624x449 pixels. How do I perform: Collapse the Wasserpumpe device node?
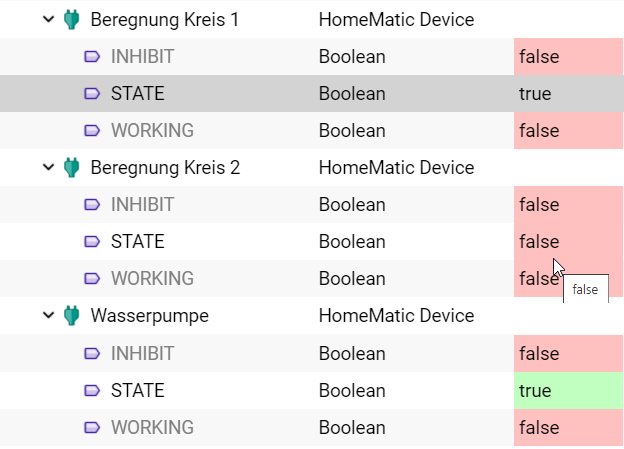click(48, 316)
